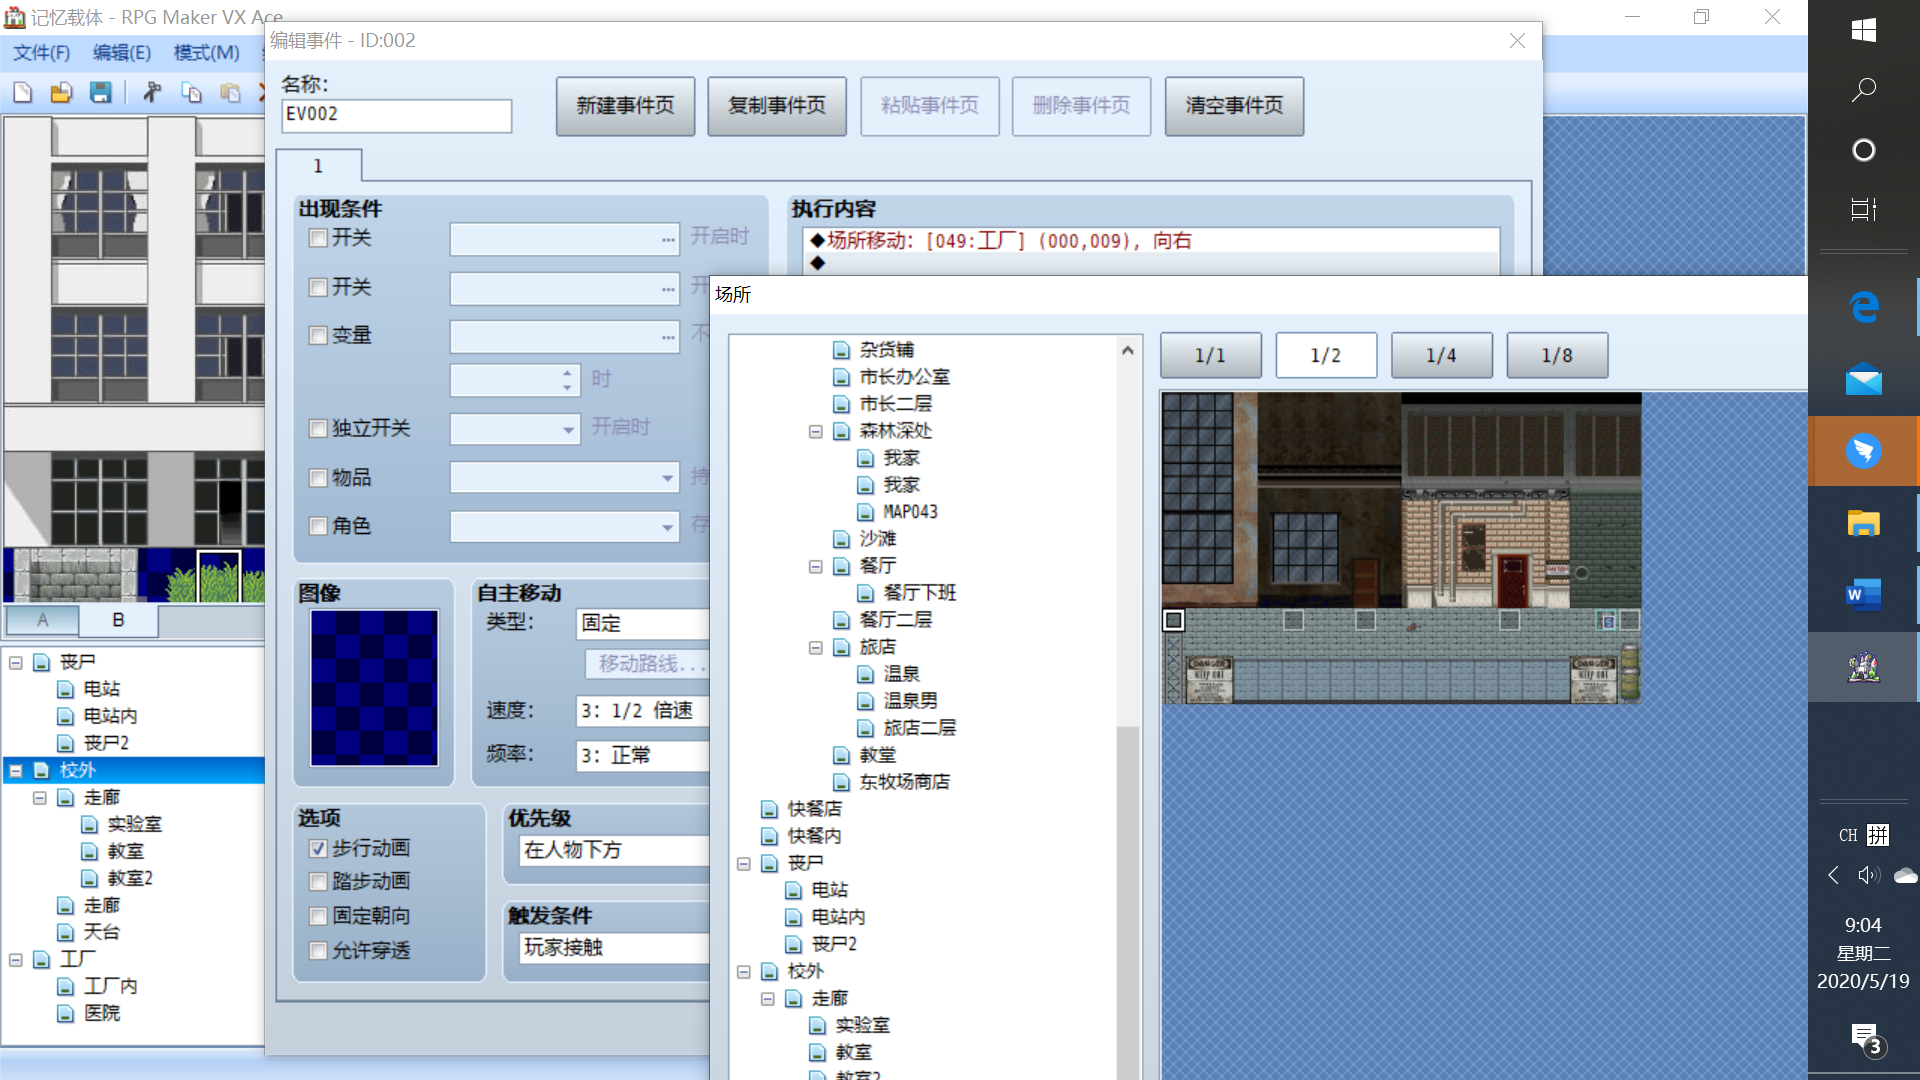
Task: Click the 名称 field containing EV002
Action: 397,115
